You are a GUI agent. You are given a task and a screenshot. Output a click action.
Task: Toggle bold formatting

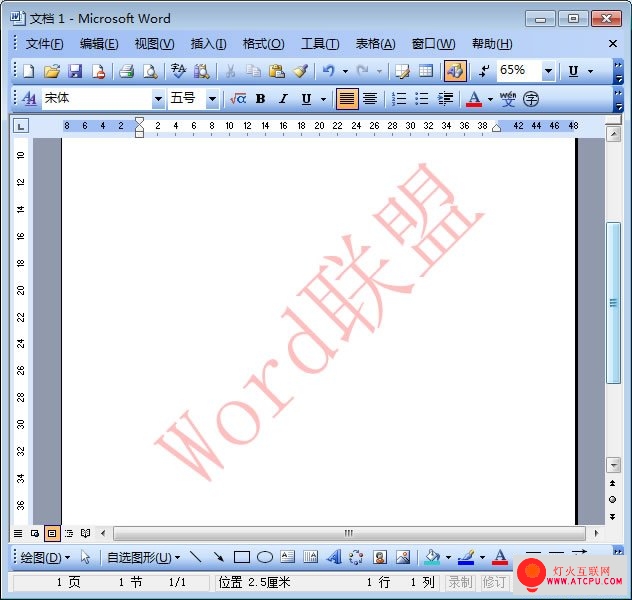(x=260, y=99)
